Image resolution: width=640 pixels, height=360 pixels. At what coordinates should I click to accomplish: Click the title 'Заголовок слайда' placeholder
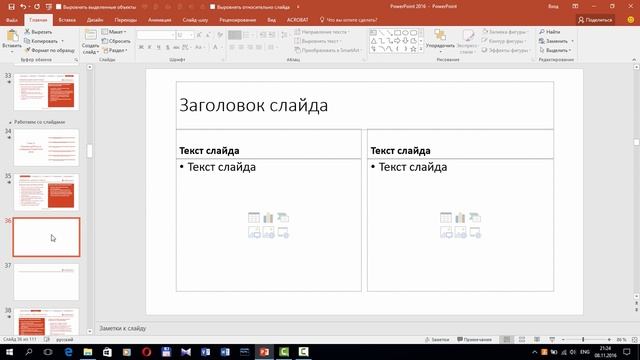(365, 105)
